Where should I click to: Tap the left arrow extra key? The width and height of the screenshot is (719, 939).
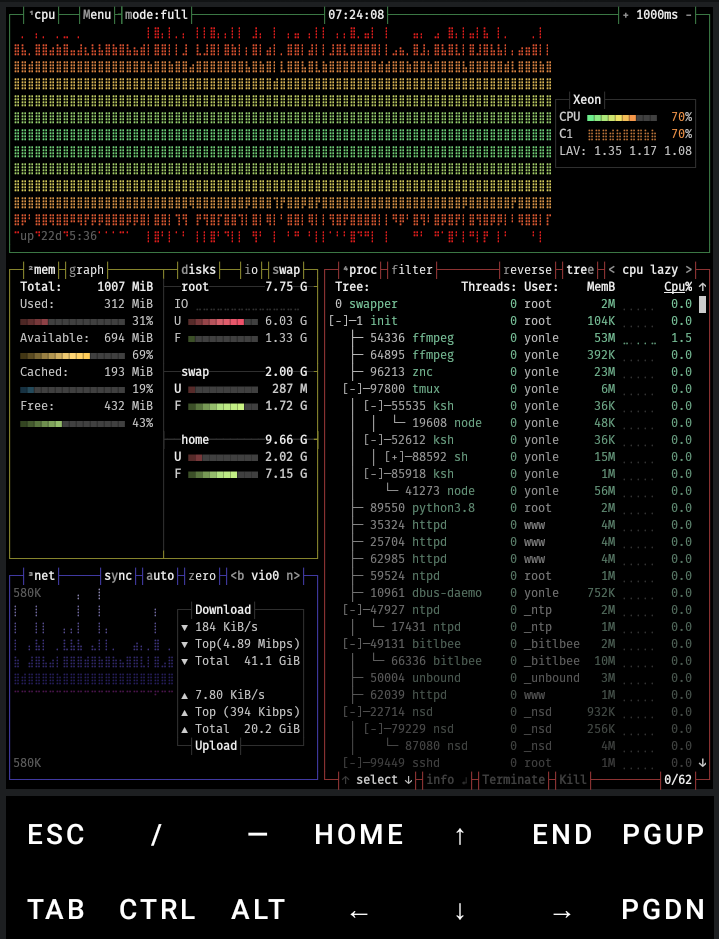click(x=359, y=914)
